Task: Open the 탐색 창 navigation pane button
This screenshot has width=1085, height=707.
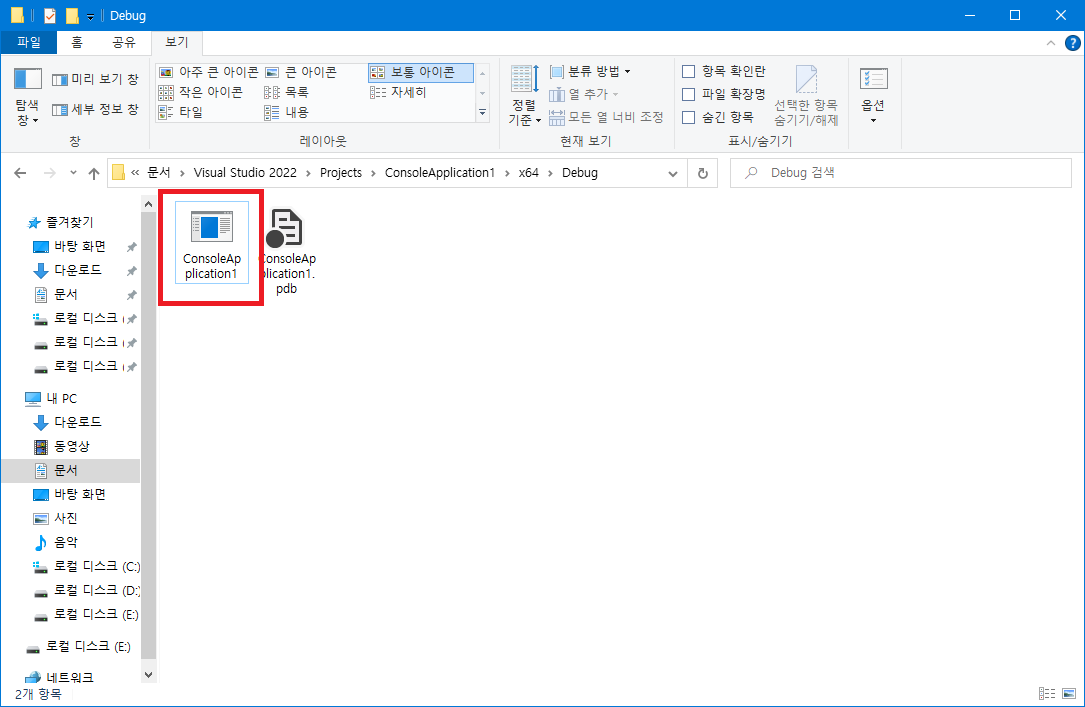Action: pos(28,97)
